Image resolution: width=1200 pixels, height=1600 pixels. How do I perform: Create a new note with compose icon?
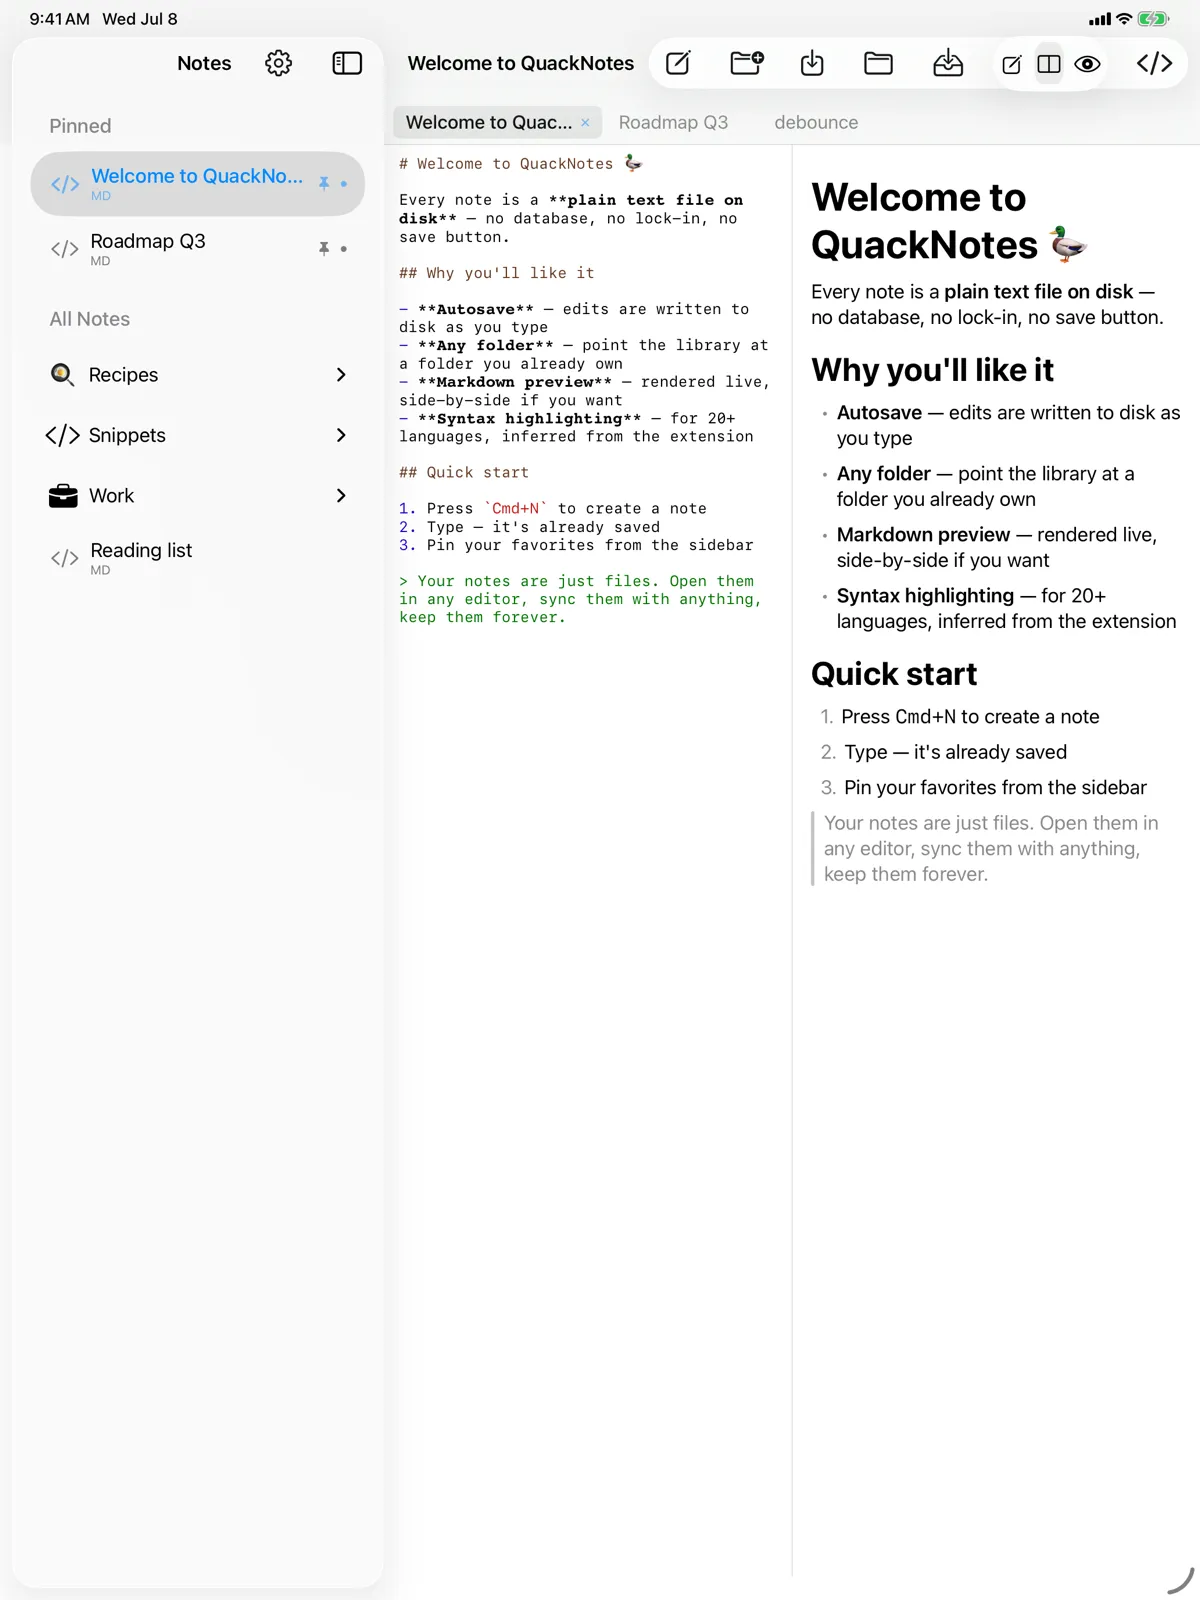(678, 63)
